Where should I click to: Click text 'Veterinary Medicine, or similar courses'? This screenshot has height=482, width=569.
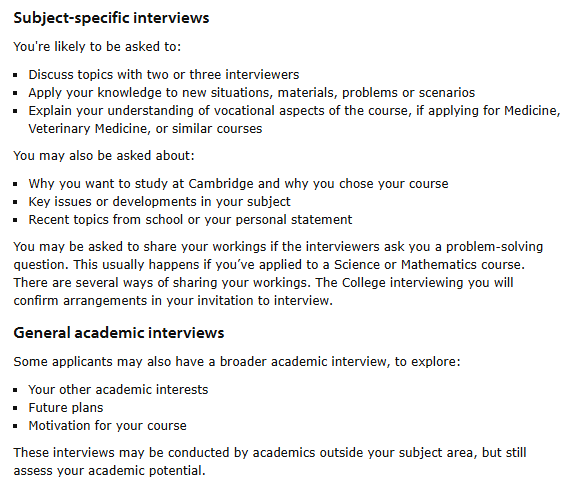(145, 129)
